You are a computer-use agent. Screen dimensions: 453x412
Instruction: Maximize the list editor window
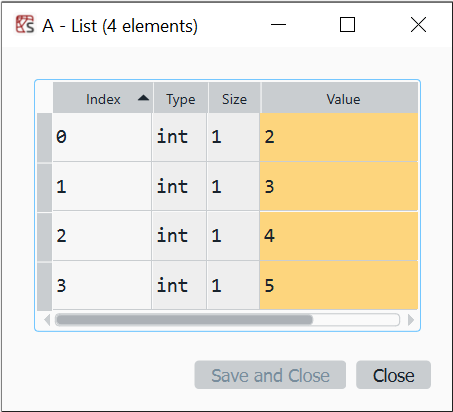347,25
